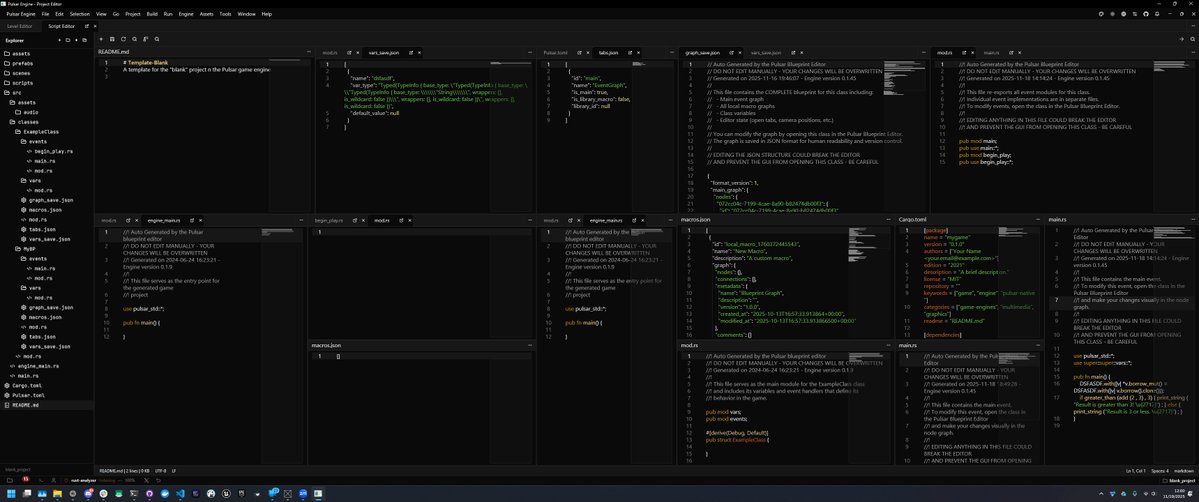Collapse the README.md editor pane
The image size is (1199, 502).
(309, 52)
